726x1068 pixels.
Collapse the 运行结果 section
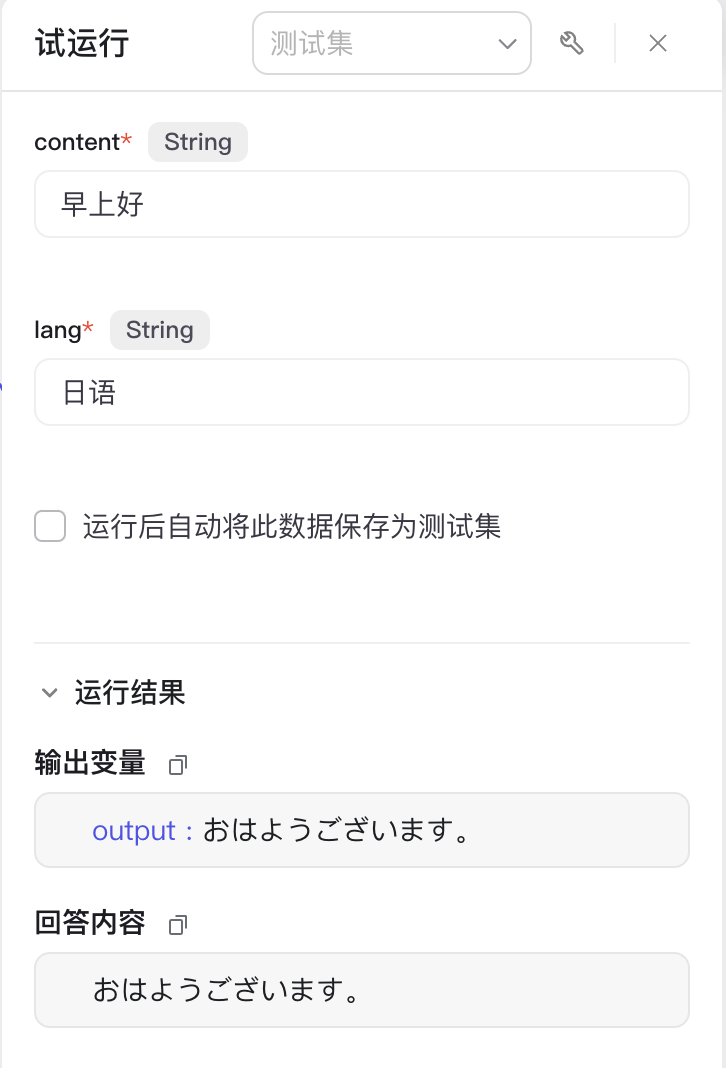[49, 693]
